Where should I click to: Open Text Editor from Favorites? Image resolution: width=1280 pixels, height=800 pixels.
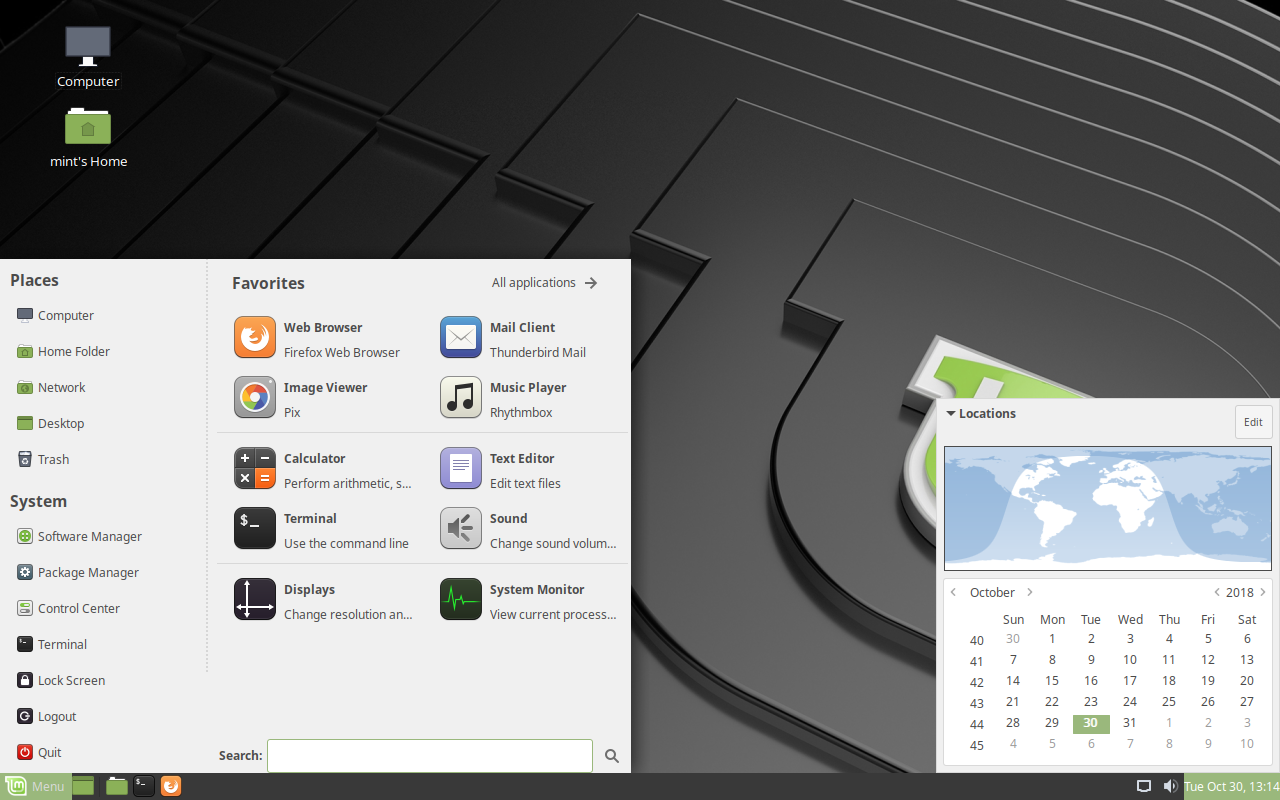(461, 469)
